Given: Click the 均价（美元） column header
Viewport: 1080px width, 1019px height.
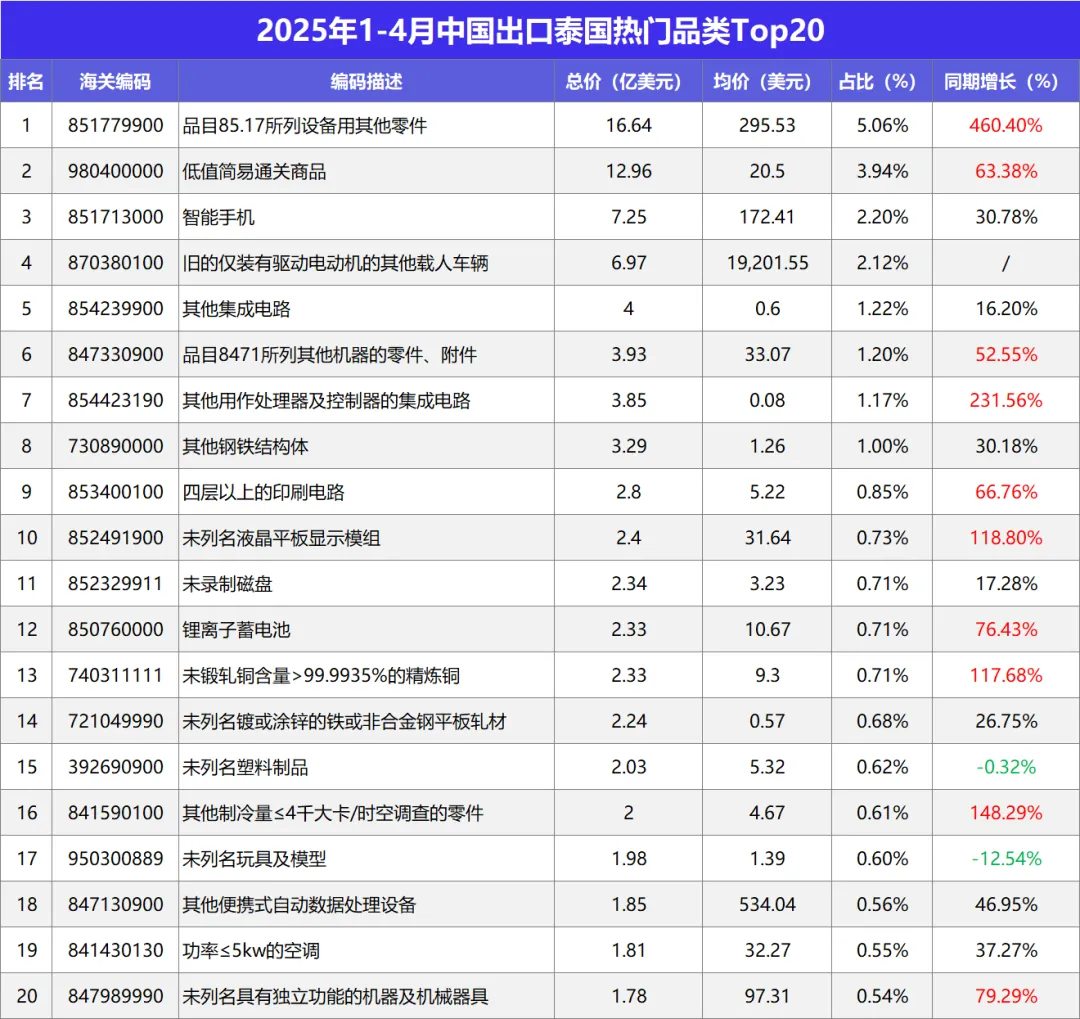Looking at the screenshot, I should (767, 81).
